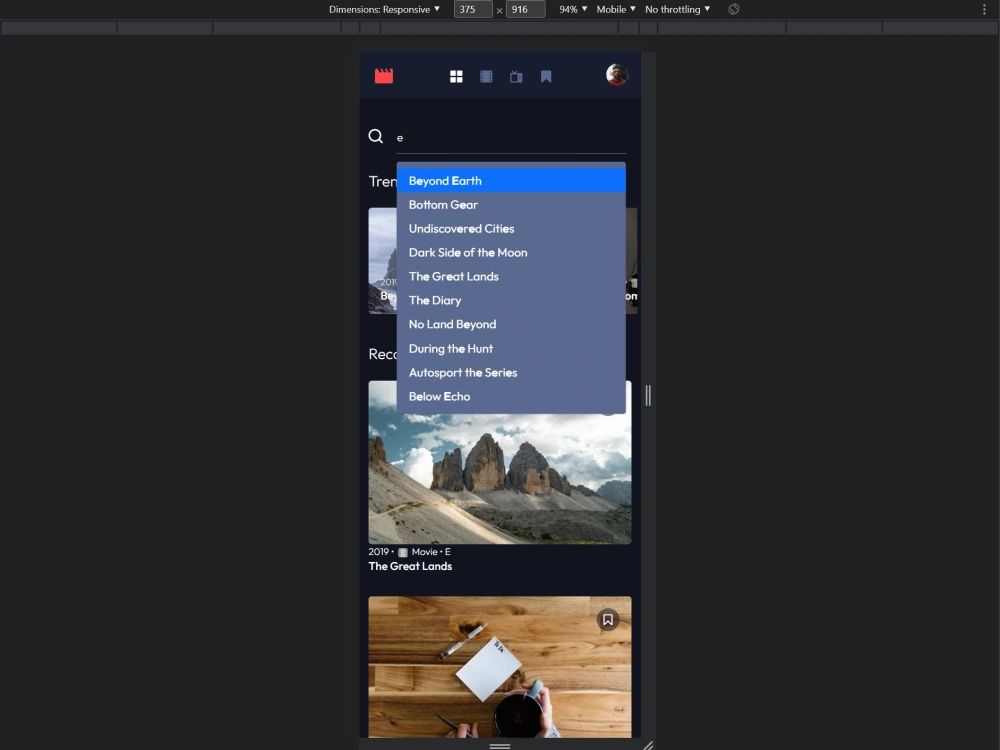The height and width of the screenshot is (750, 1000).
Task: Grab the bottom viewport resize handle
Action: click(x=500, y=745)
